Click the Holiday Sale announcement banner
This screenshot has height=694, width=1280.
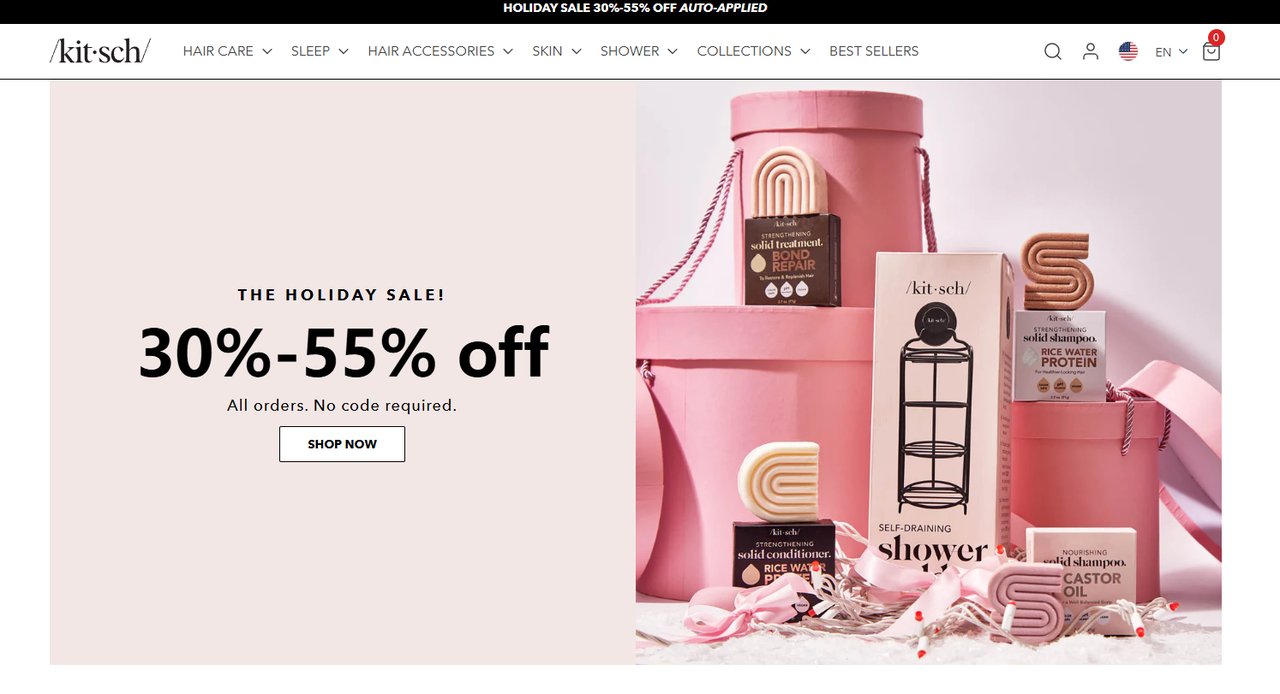coord(640,8)
